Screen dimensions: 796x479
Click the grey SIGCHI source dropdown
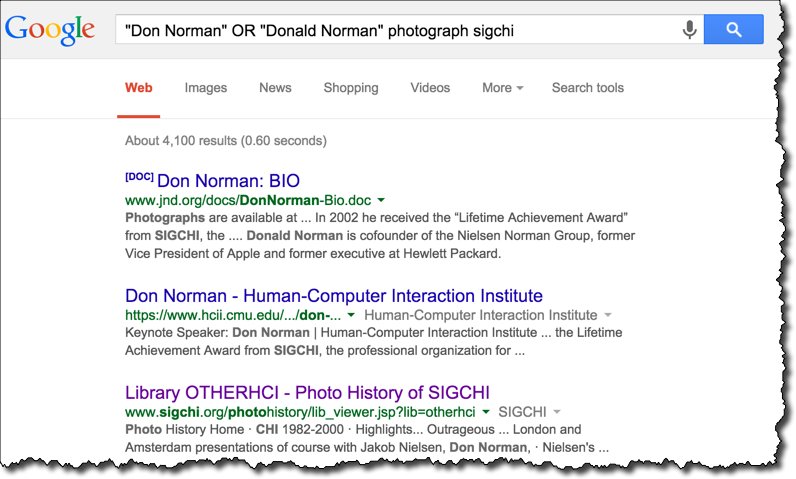tap(528, 411)
